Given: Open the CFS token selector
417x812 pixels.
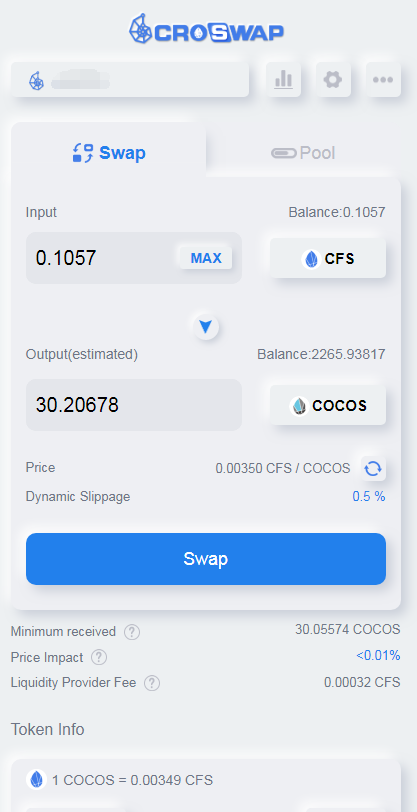Looking at the screenshot, I should click(328, 258).
